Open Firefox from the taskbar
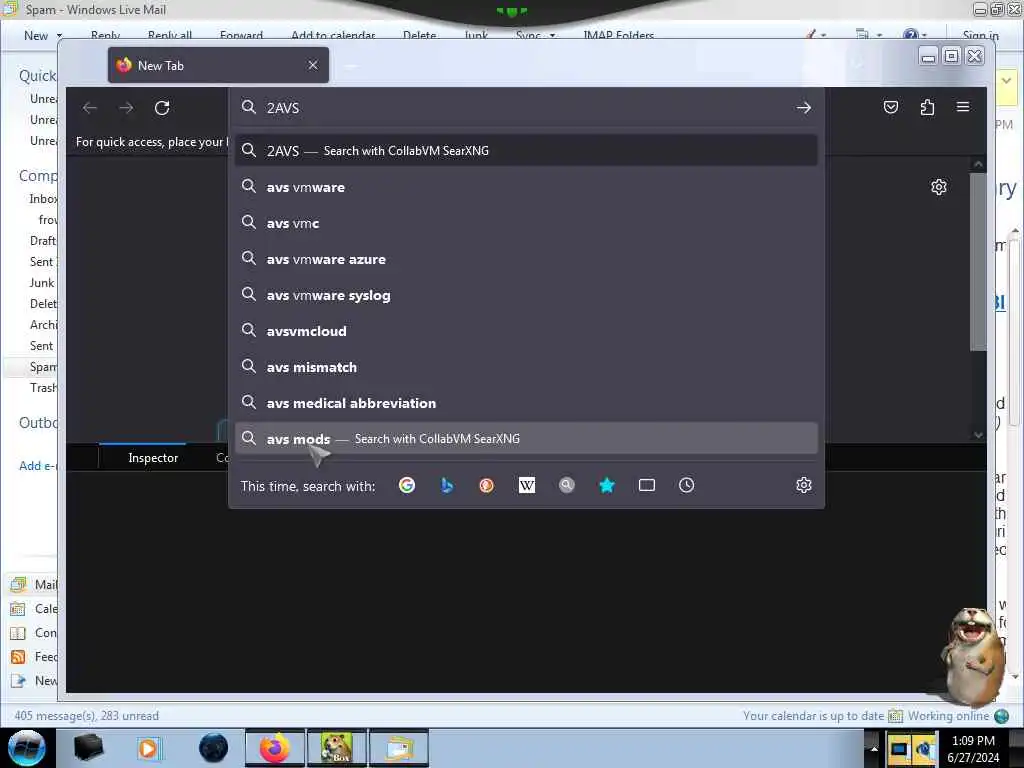Screen dimensions: 1024x768 pyautogui.click(x=274, y=748)
